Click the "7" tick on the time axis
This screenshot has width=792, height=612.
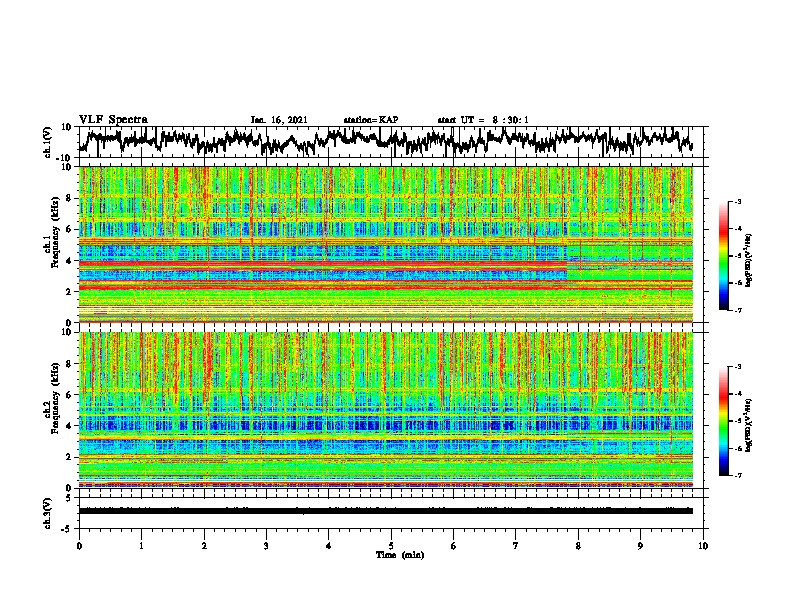point(516,546)
